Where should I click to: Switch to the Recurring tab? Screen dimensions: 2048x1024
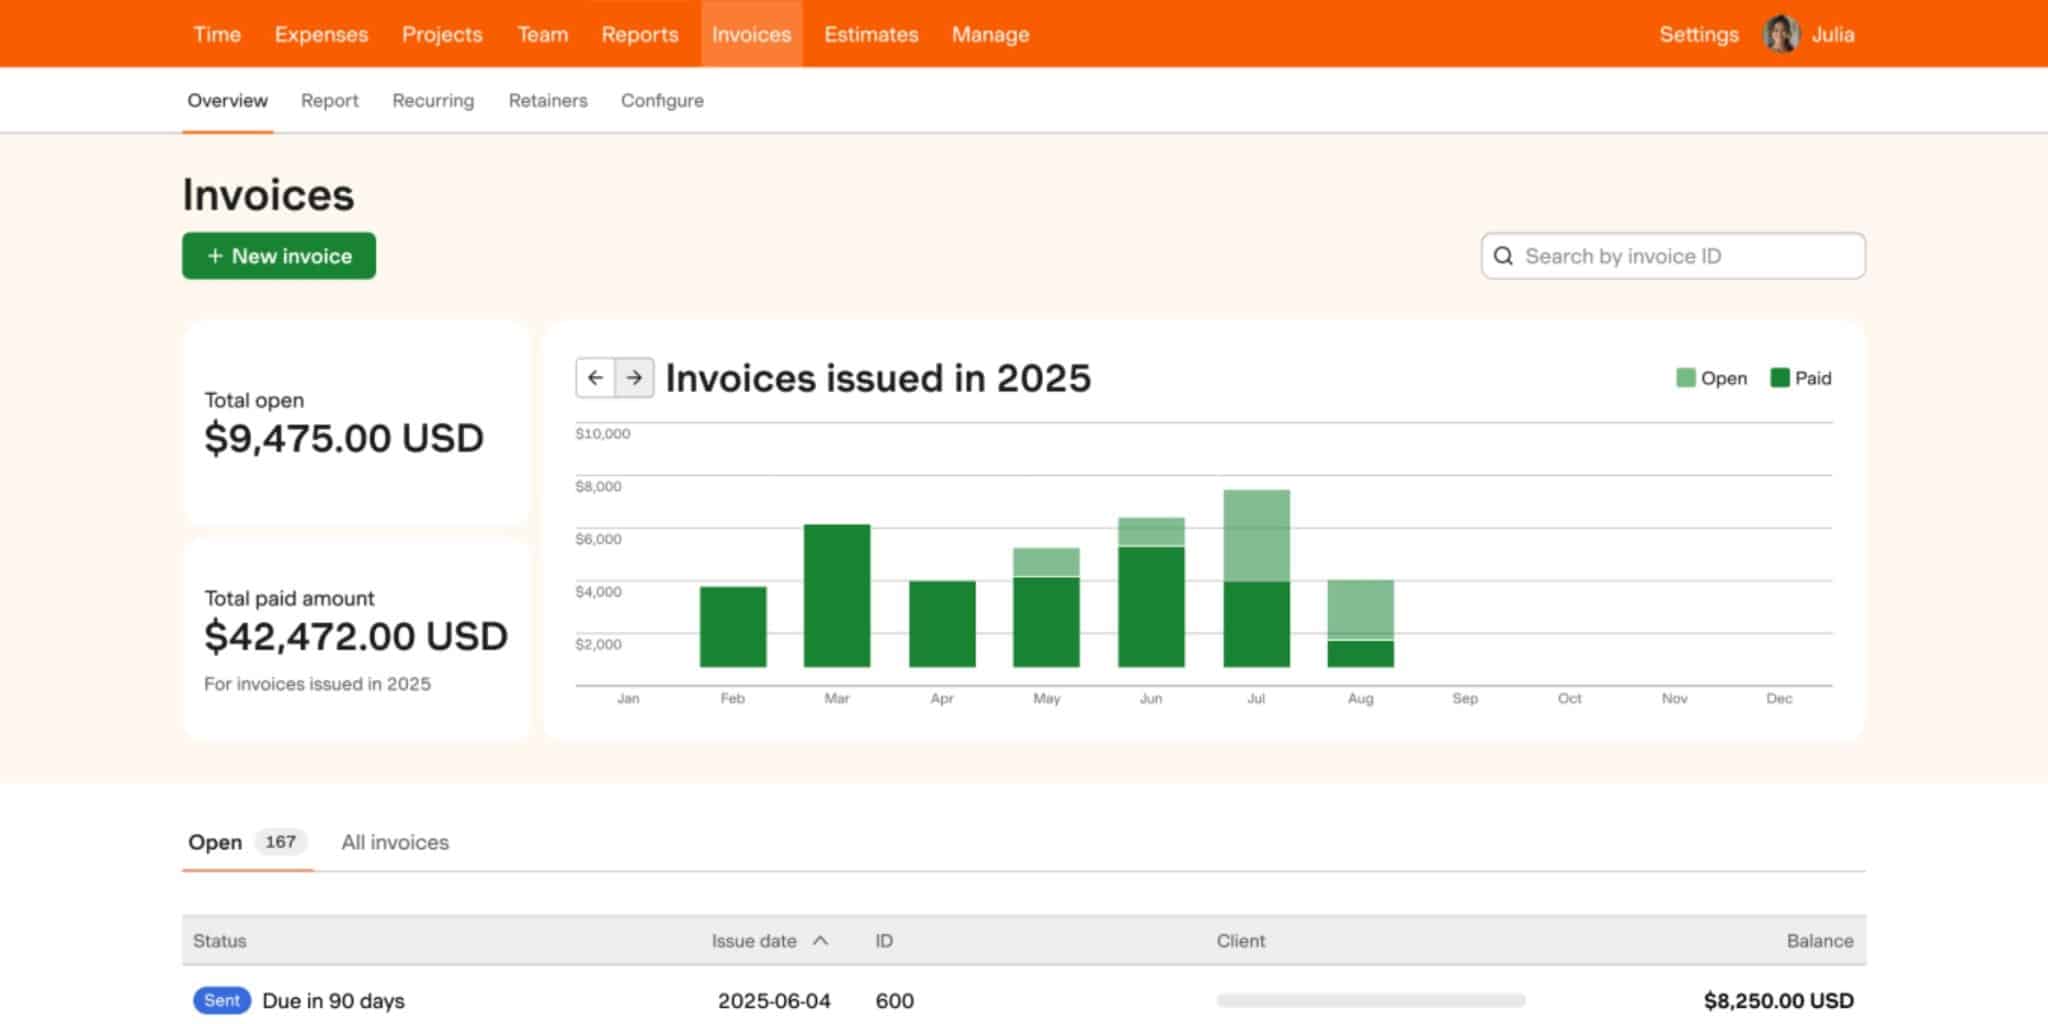(x=433, y=101)
